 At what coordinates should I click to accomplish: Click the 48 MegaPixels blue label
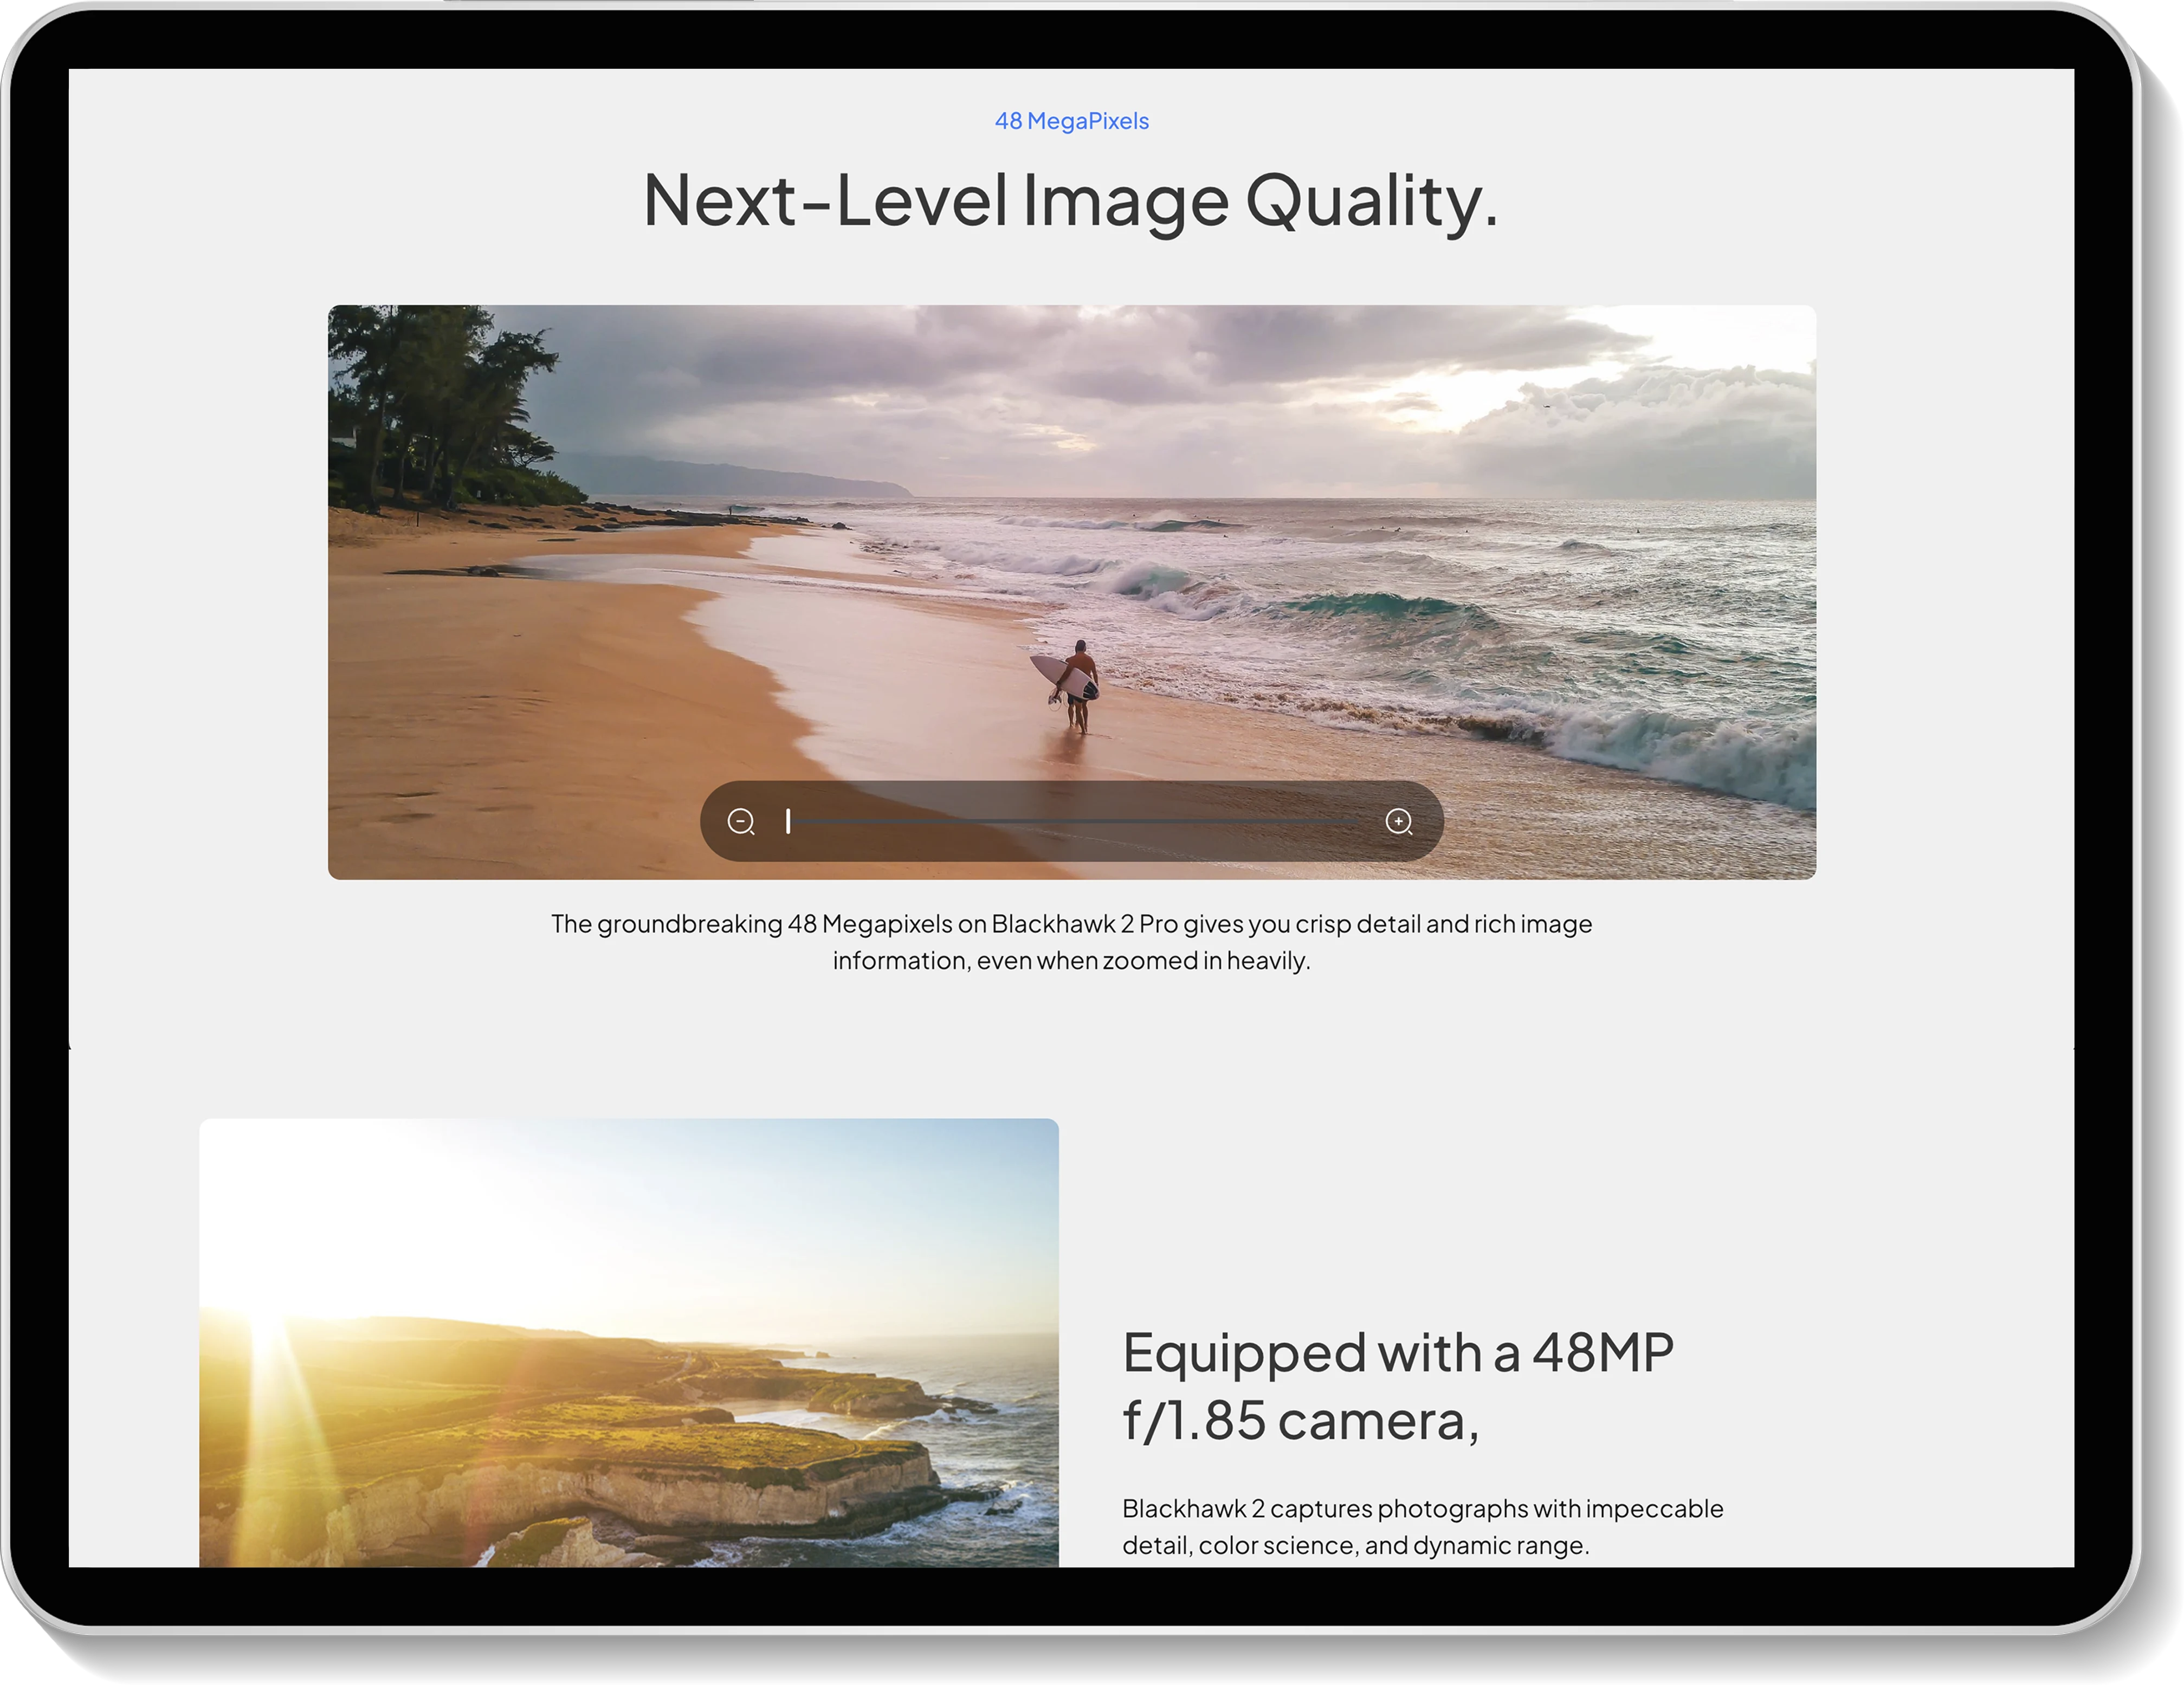[1072, 121]
